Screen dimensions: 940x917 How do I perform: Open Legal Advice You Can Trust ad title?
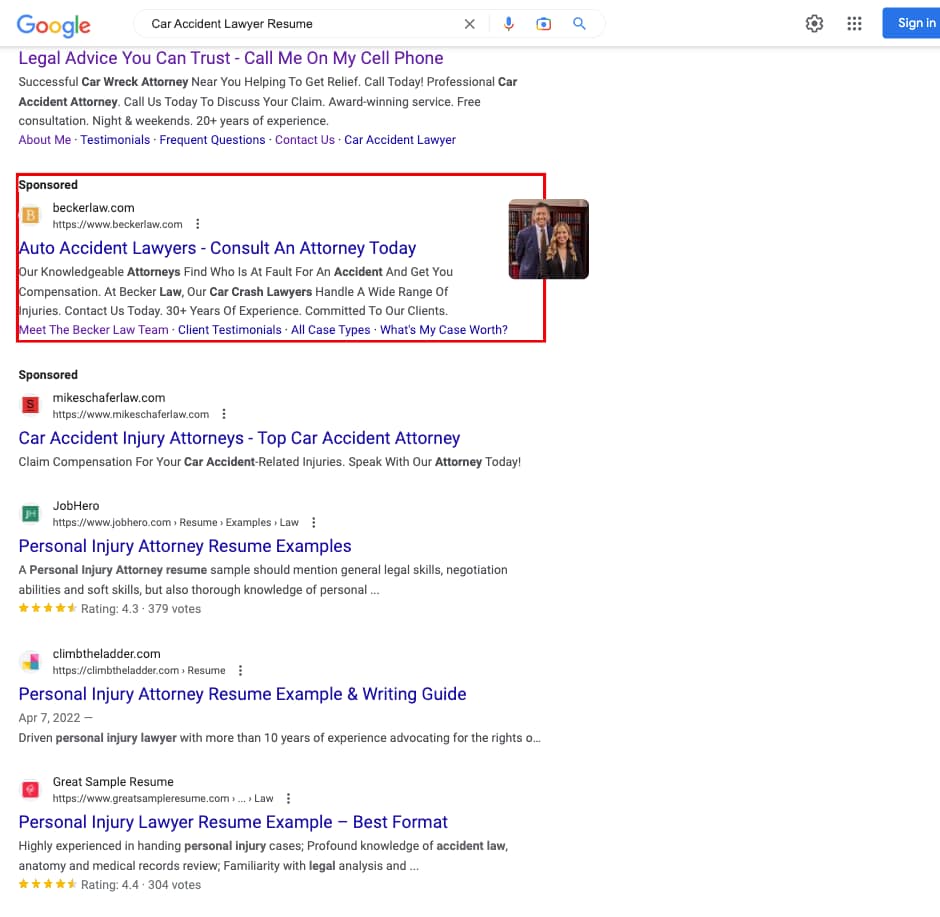click(231, 58)
